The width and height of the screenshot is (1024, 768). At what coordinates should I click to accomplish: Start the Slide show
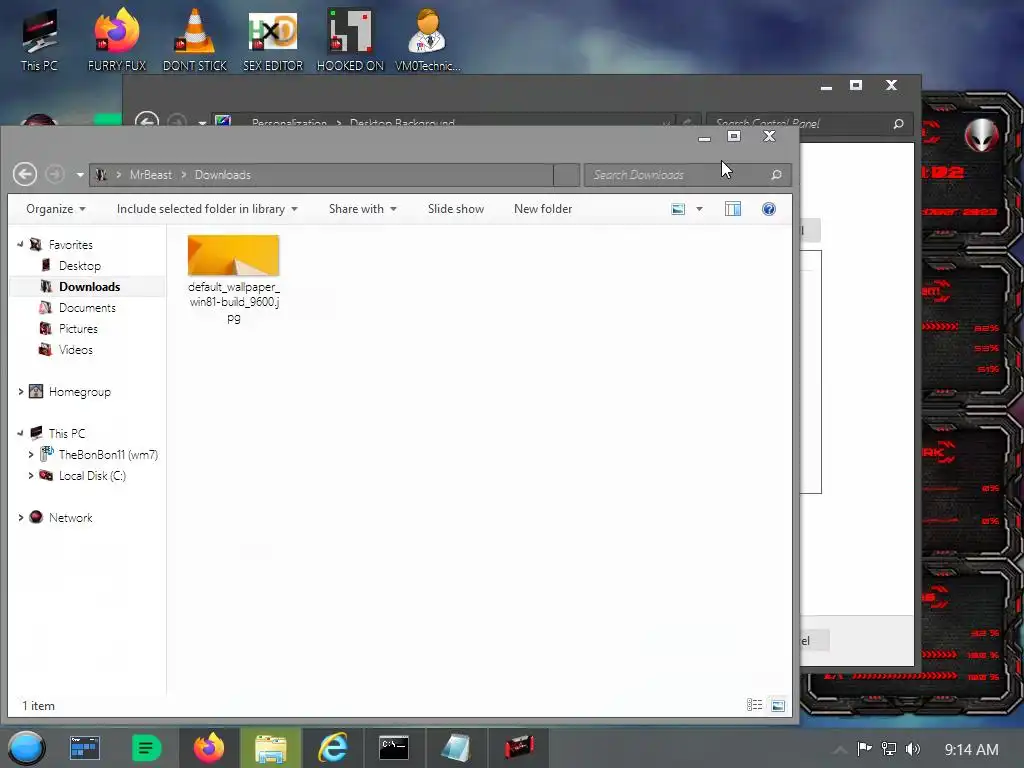click(456, 209)
